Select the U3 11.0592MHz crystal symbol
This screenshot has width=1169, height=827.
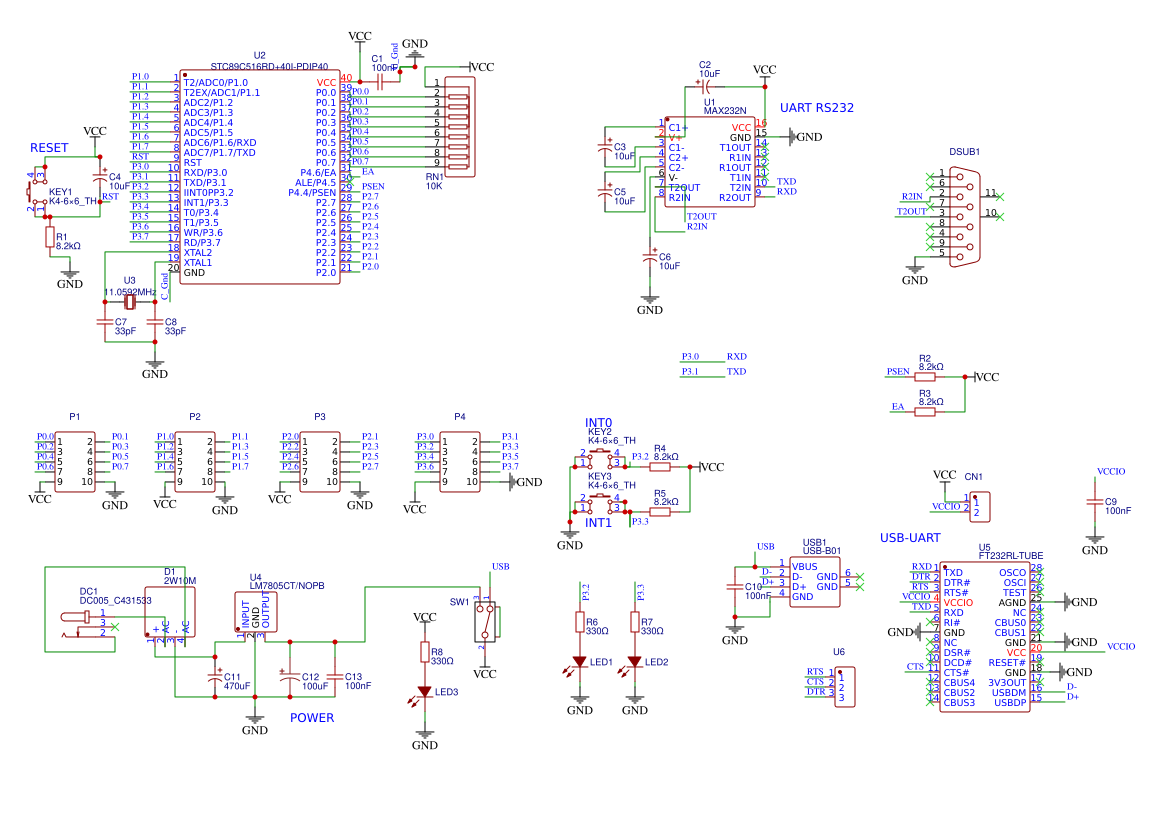click(130, 302)
